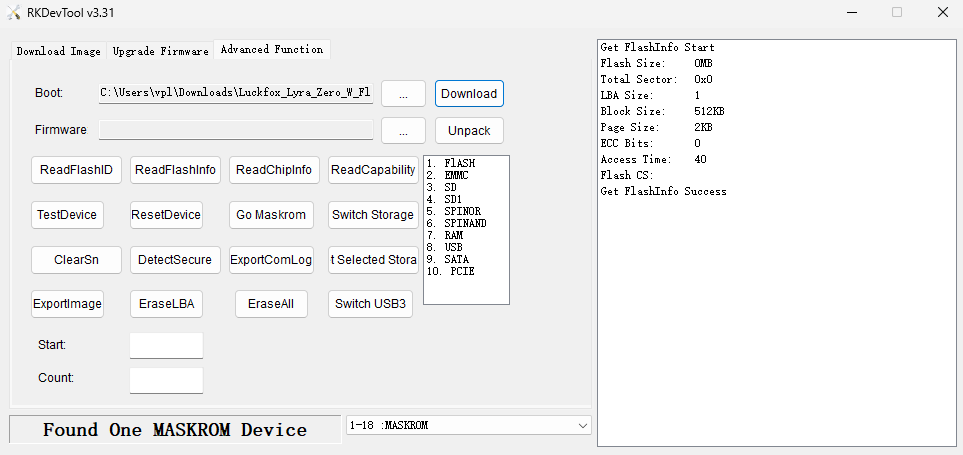The image size is (963, 455).
Task: Click 'Access Time: 40' log line
Action: 653,159
